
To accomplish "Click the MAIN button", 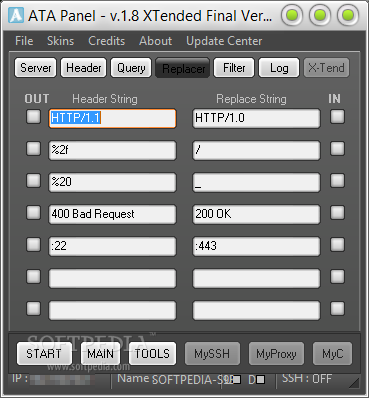I will [100, 354].
